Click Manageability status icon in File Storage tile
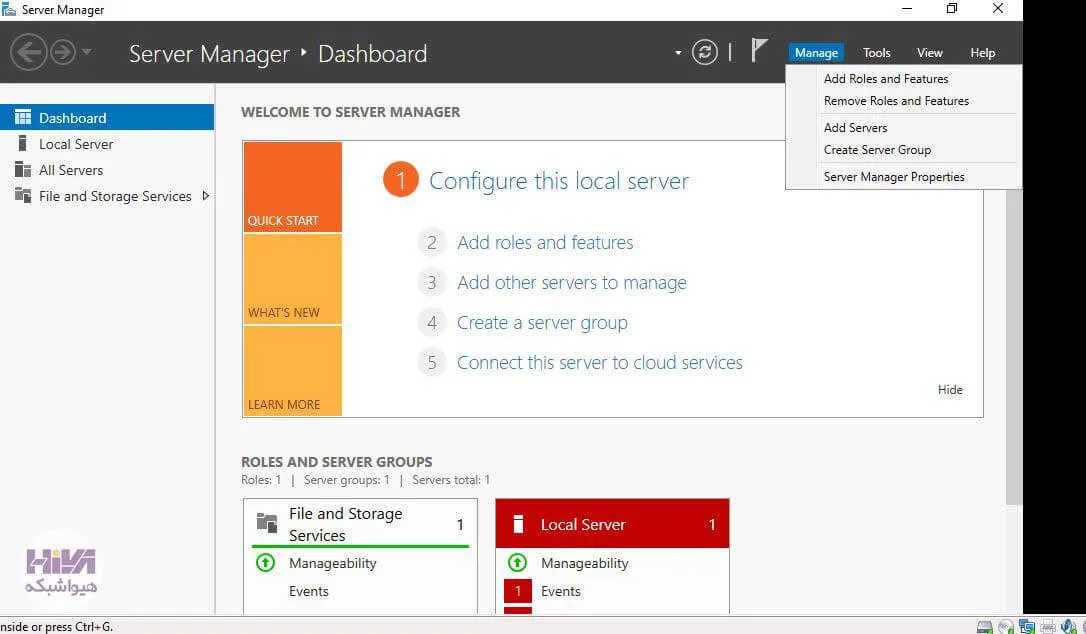 tap(265, 563)
